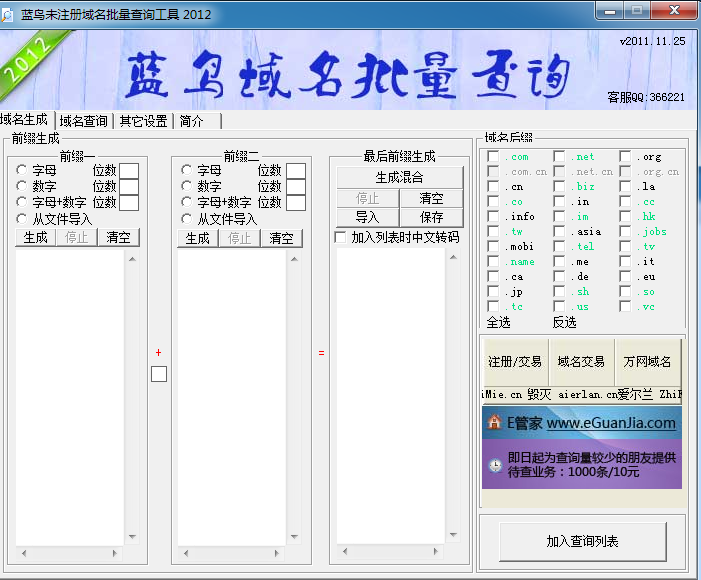Click the 位数 field next to 字母 in 前缀一

point(130,171)
